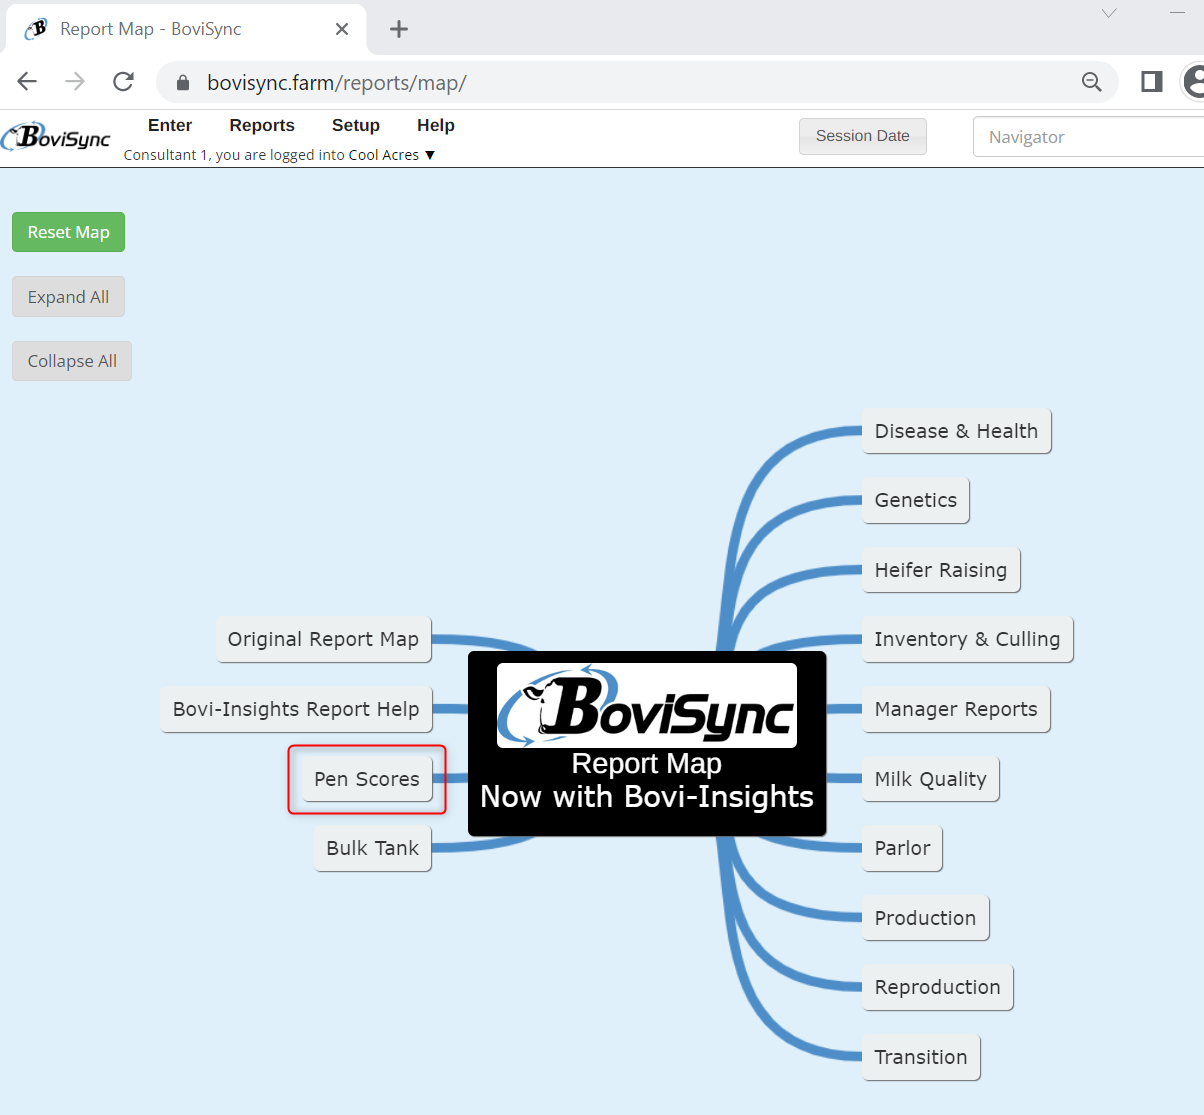The width and height of the screenshot is (1204, 1115).
Task: Expand the Inventory & Culling node
Action: 968,639
